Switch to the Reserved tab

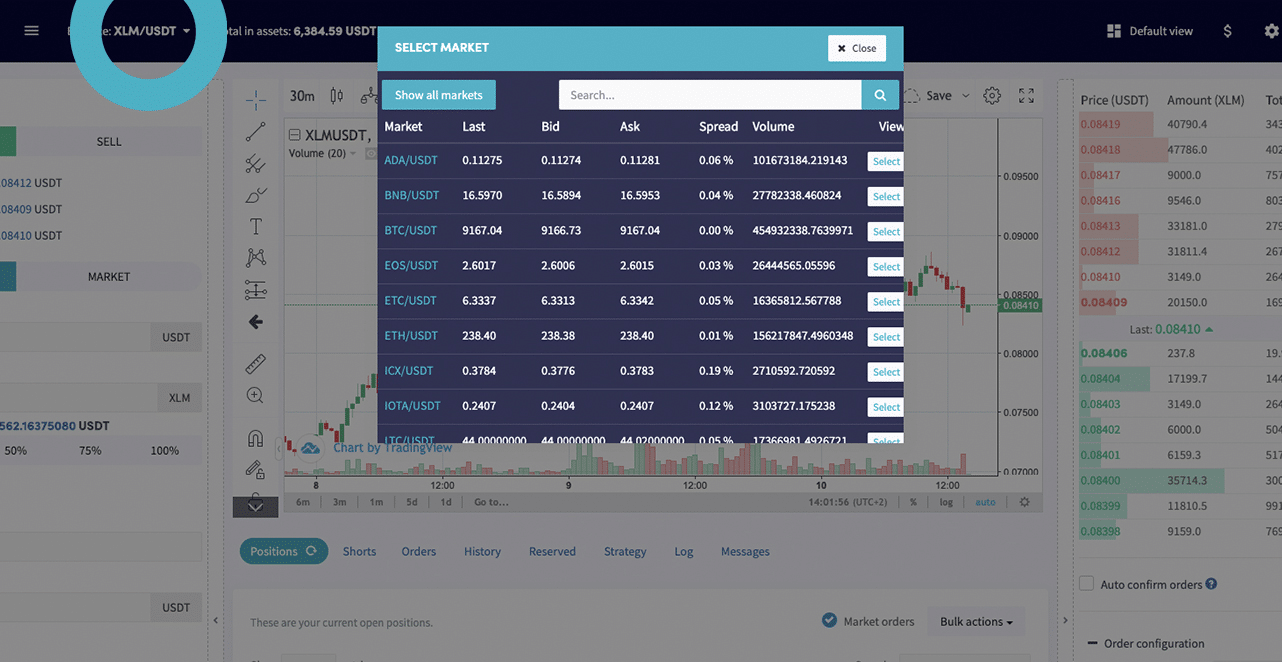point(552,551)
